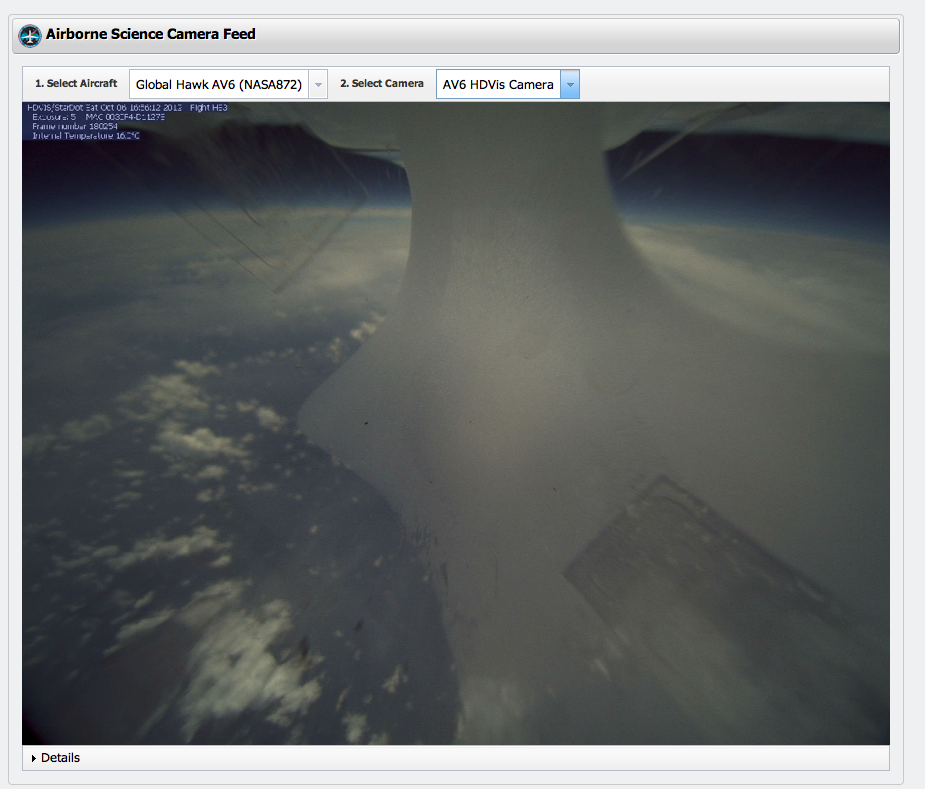Click the '2. Select Camera' label
The image size is (925, 789).
pyautogui.click(x=381, y=84)
